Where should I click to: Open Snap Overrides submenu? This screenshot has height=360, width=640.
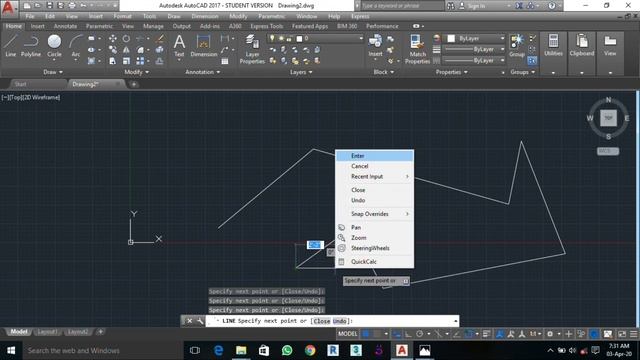pyautogui.click(x=374, y=213)
